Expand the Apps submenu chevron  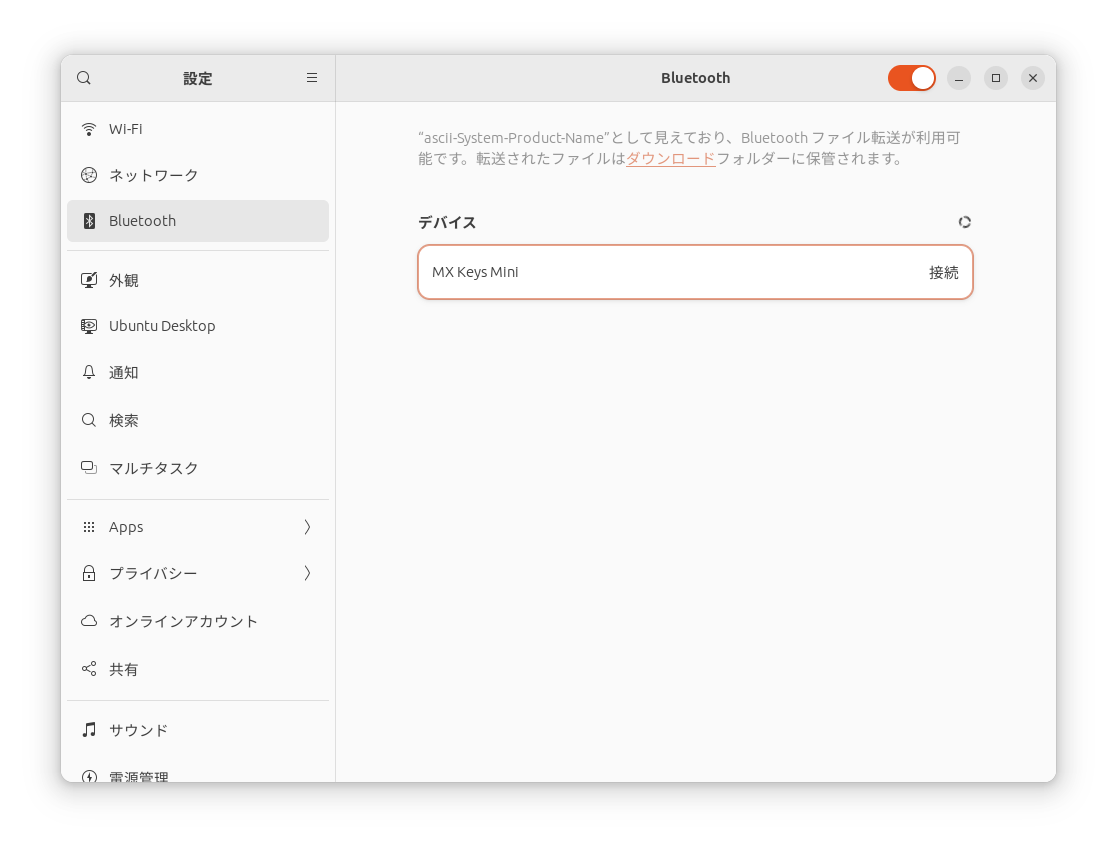click(x=307, y=527)
